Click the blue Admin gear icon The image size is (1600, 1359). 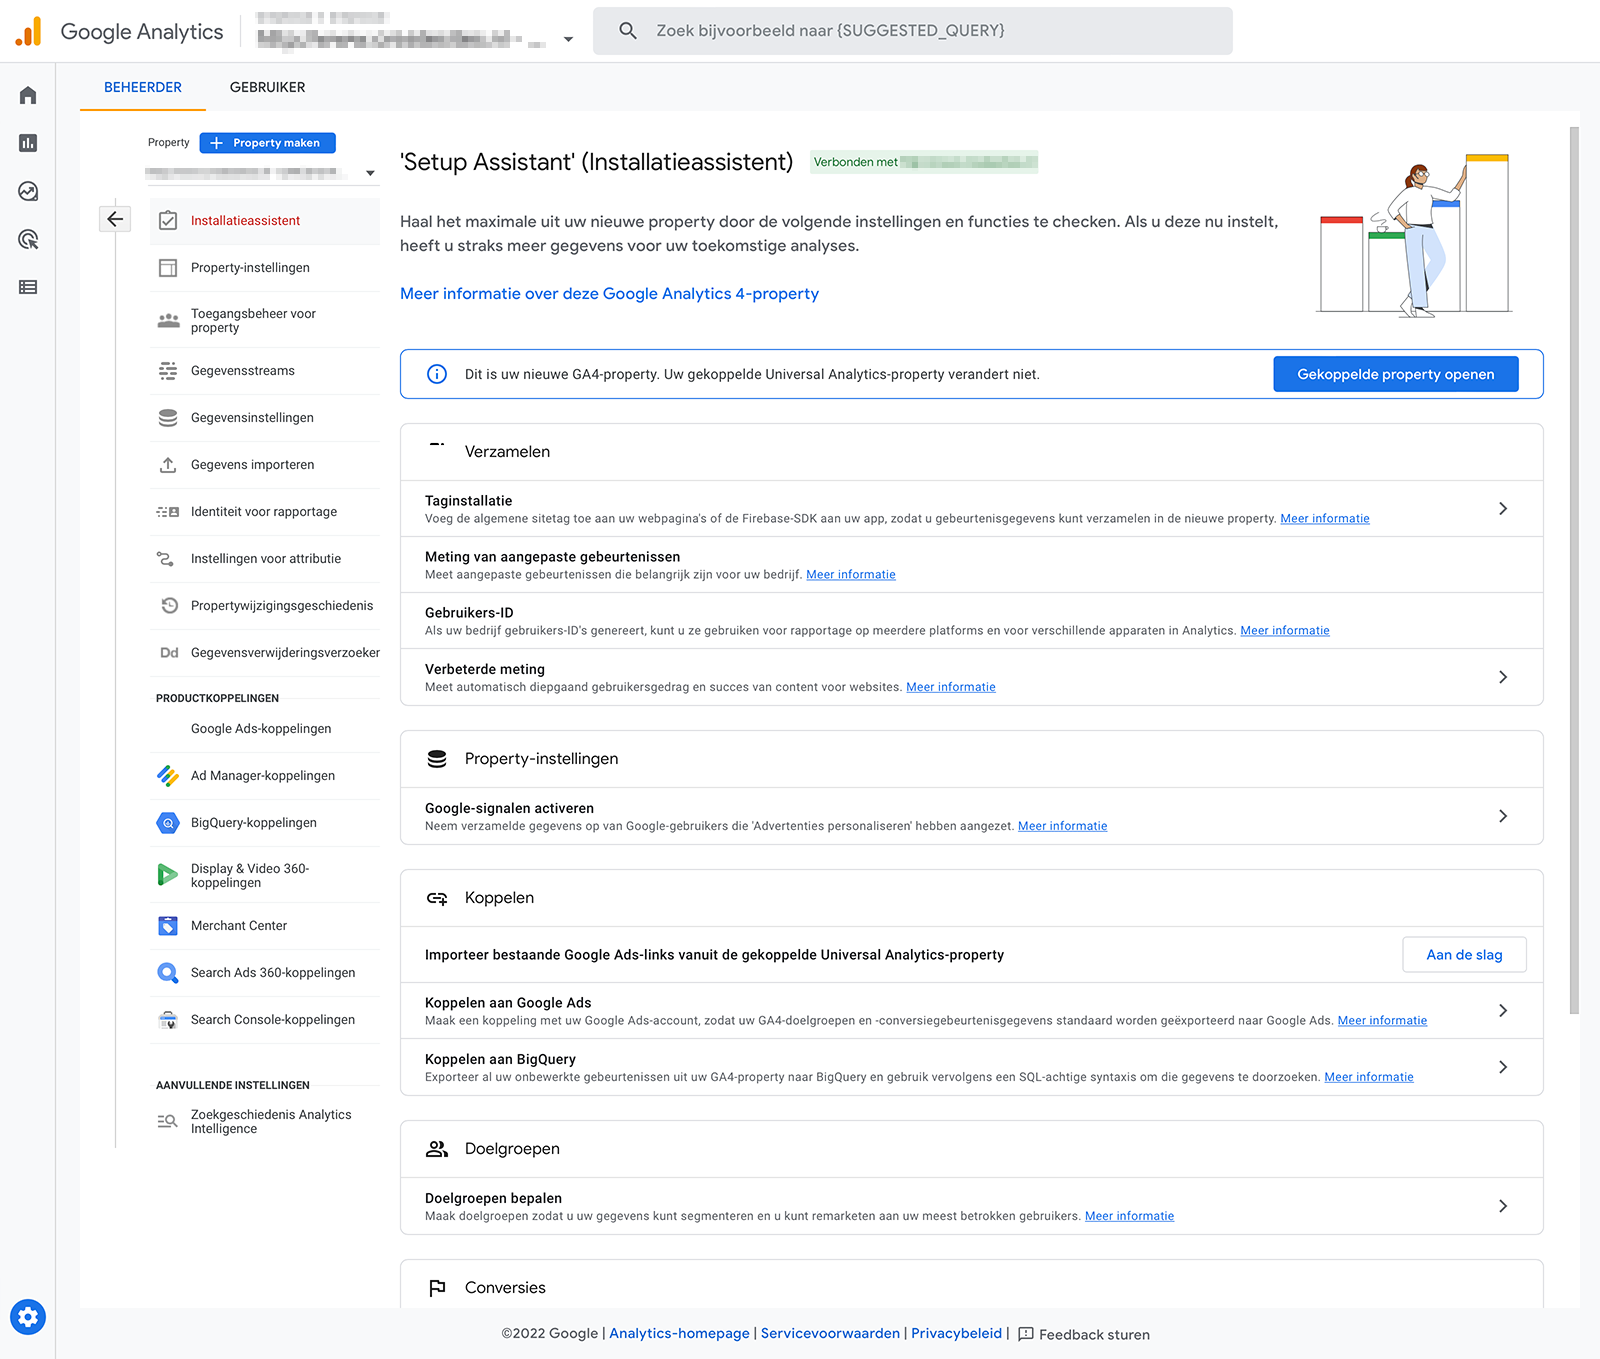(x=28, y=1317)
